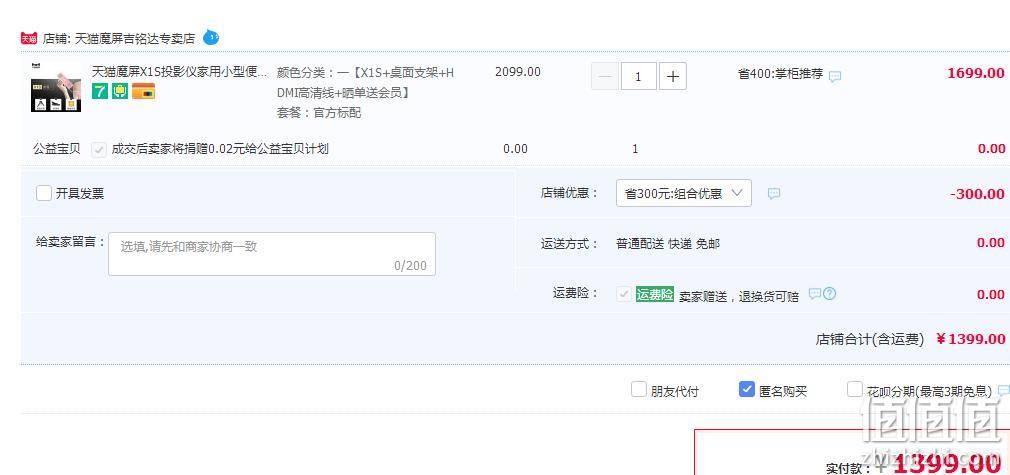Open the product thumbnail of 天猫魔屏X1S projector
The height and width of the screenshot is (475, 1010).
56,87
